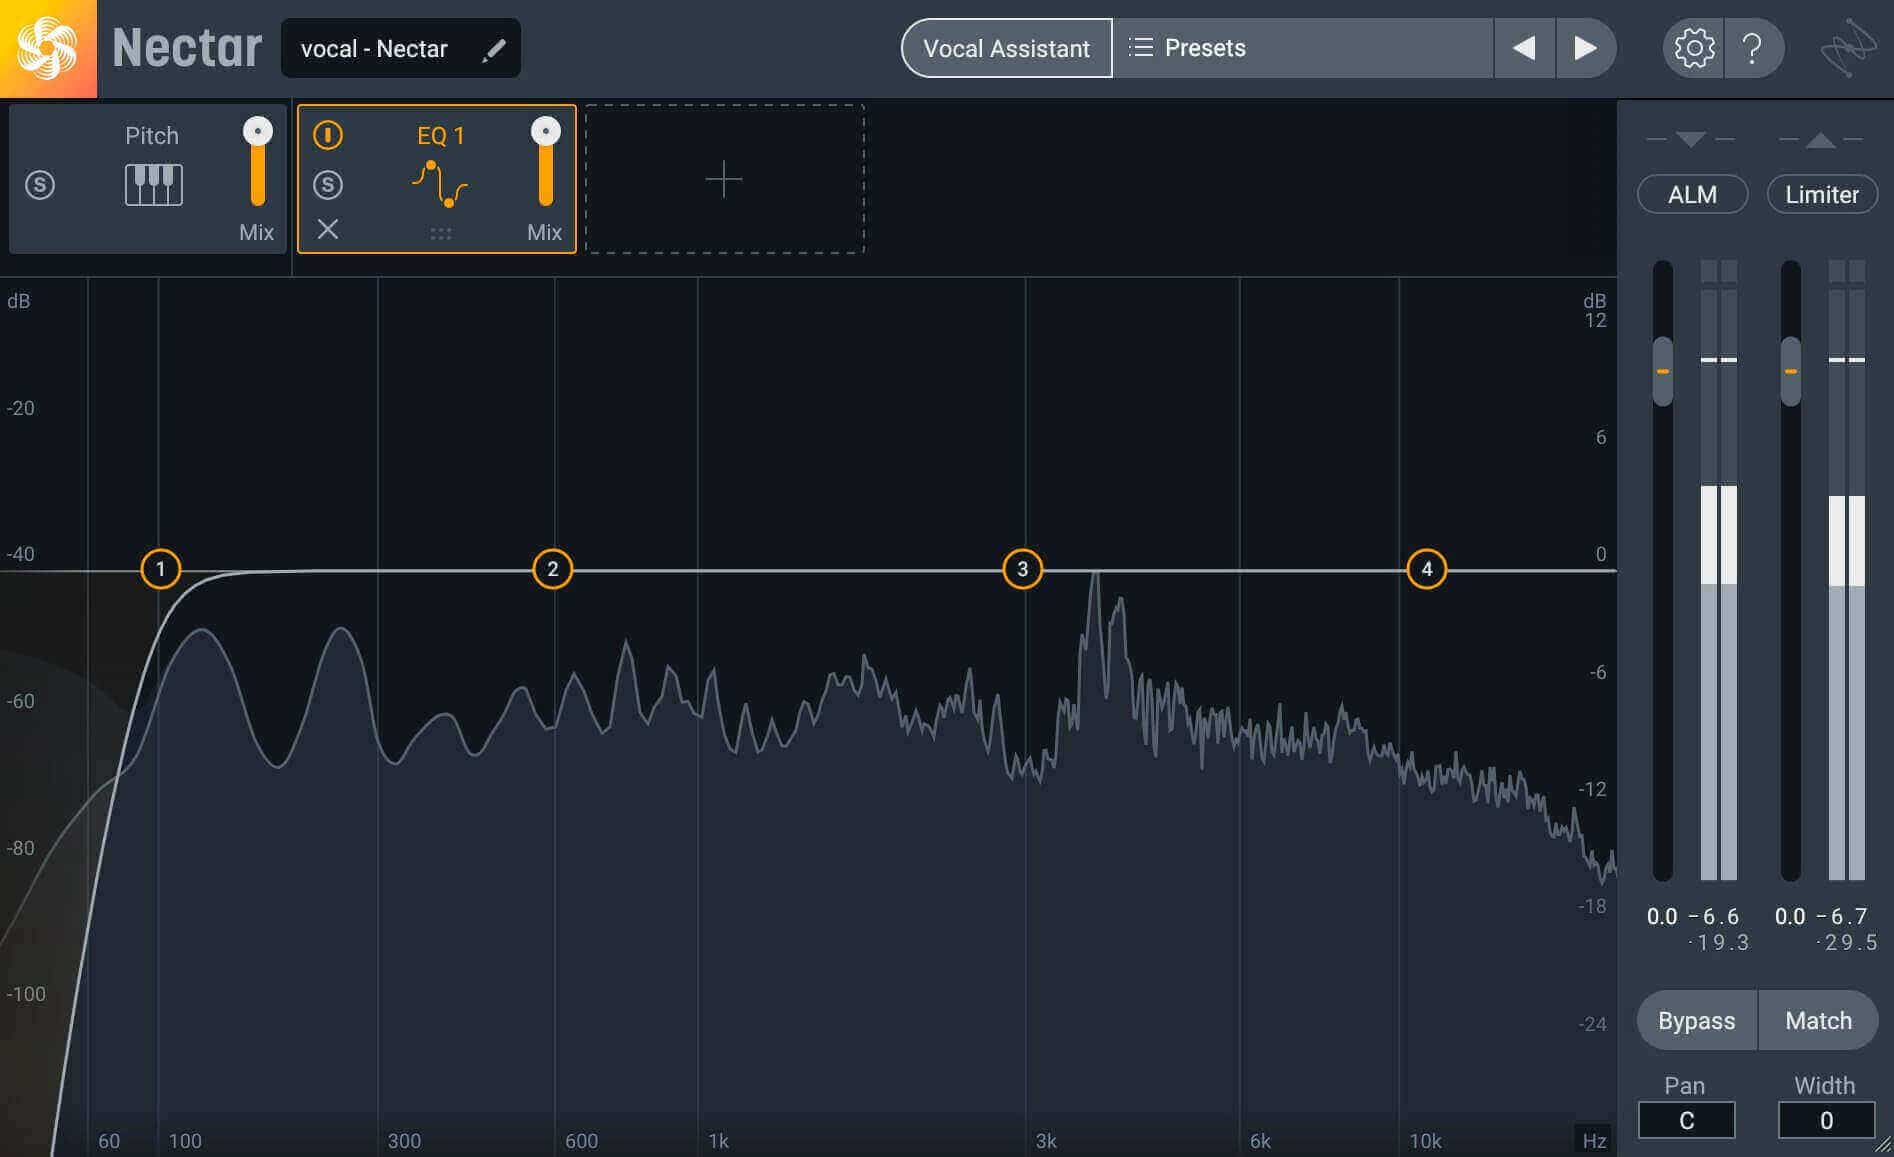Image resolution: width=1894 pixels, height=1157 pixels.
Task: Click the Pan value field
Action: point(1686,1120)
